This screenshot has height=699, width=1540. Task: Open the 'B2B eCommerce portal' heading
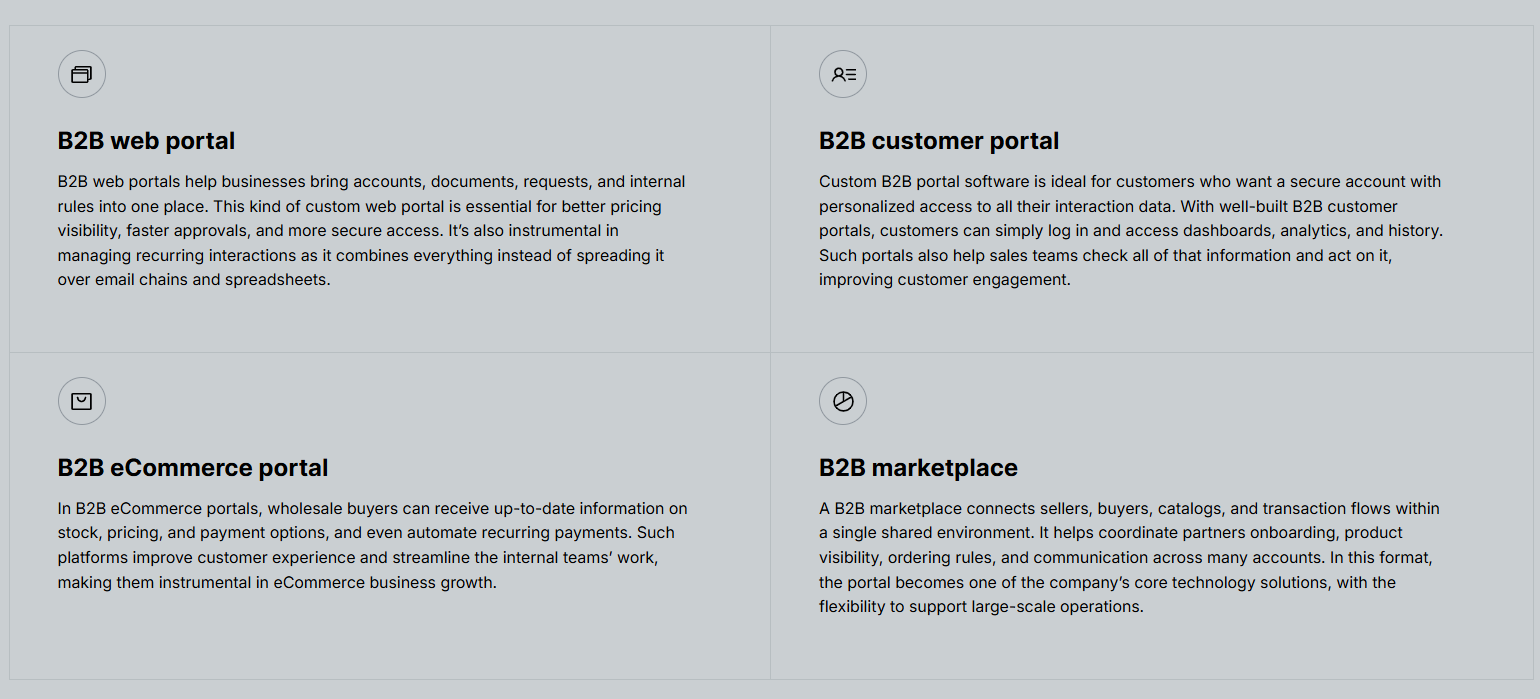[x=193, y=468]
